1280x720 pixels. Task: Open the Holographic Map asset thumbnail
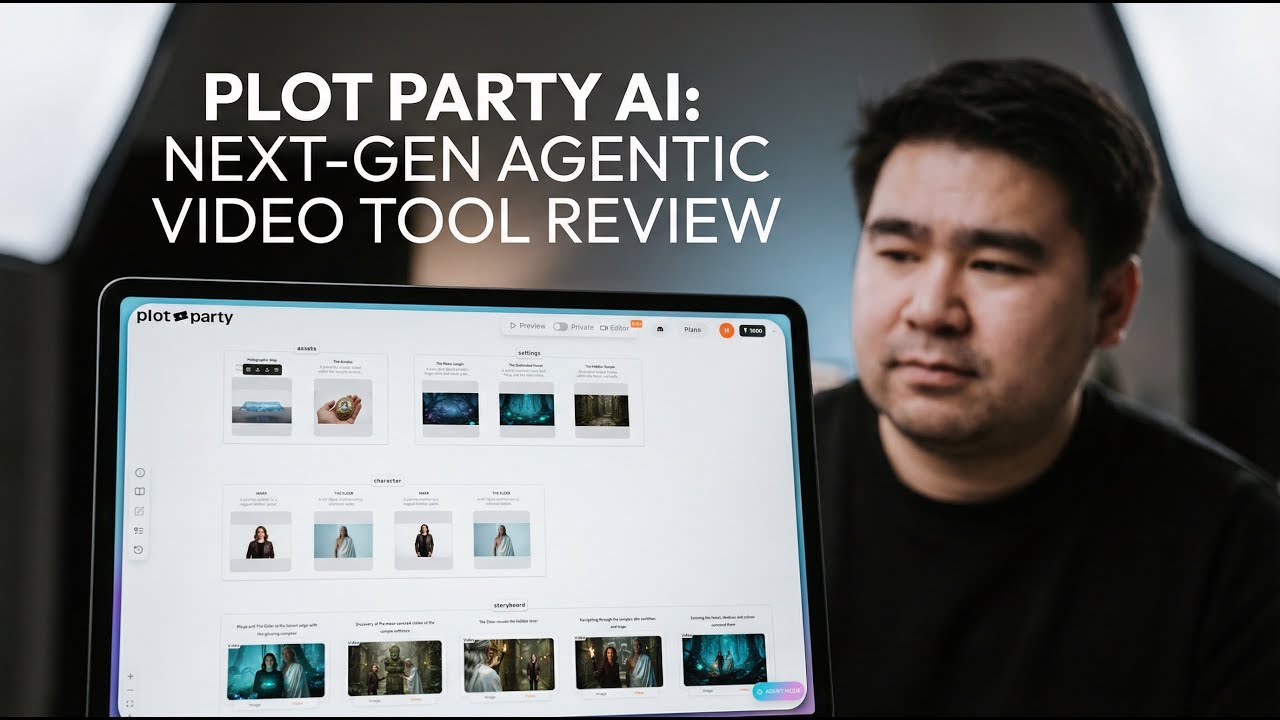(261, 407)
